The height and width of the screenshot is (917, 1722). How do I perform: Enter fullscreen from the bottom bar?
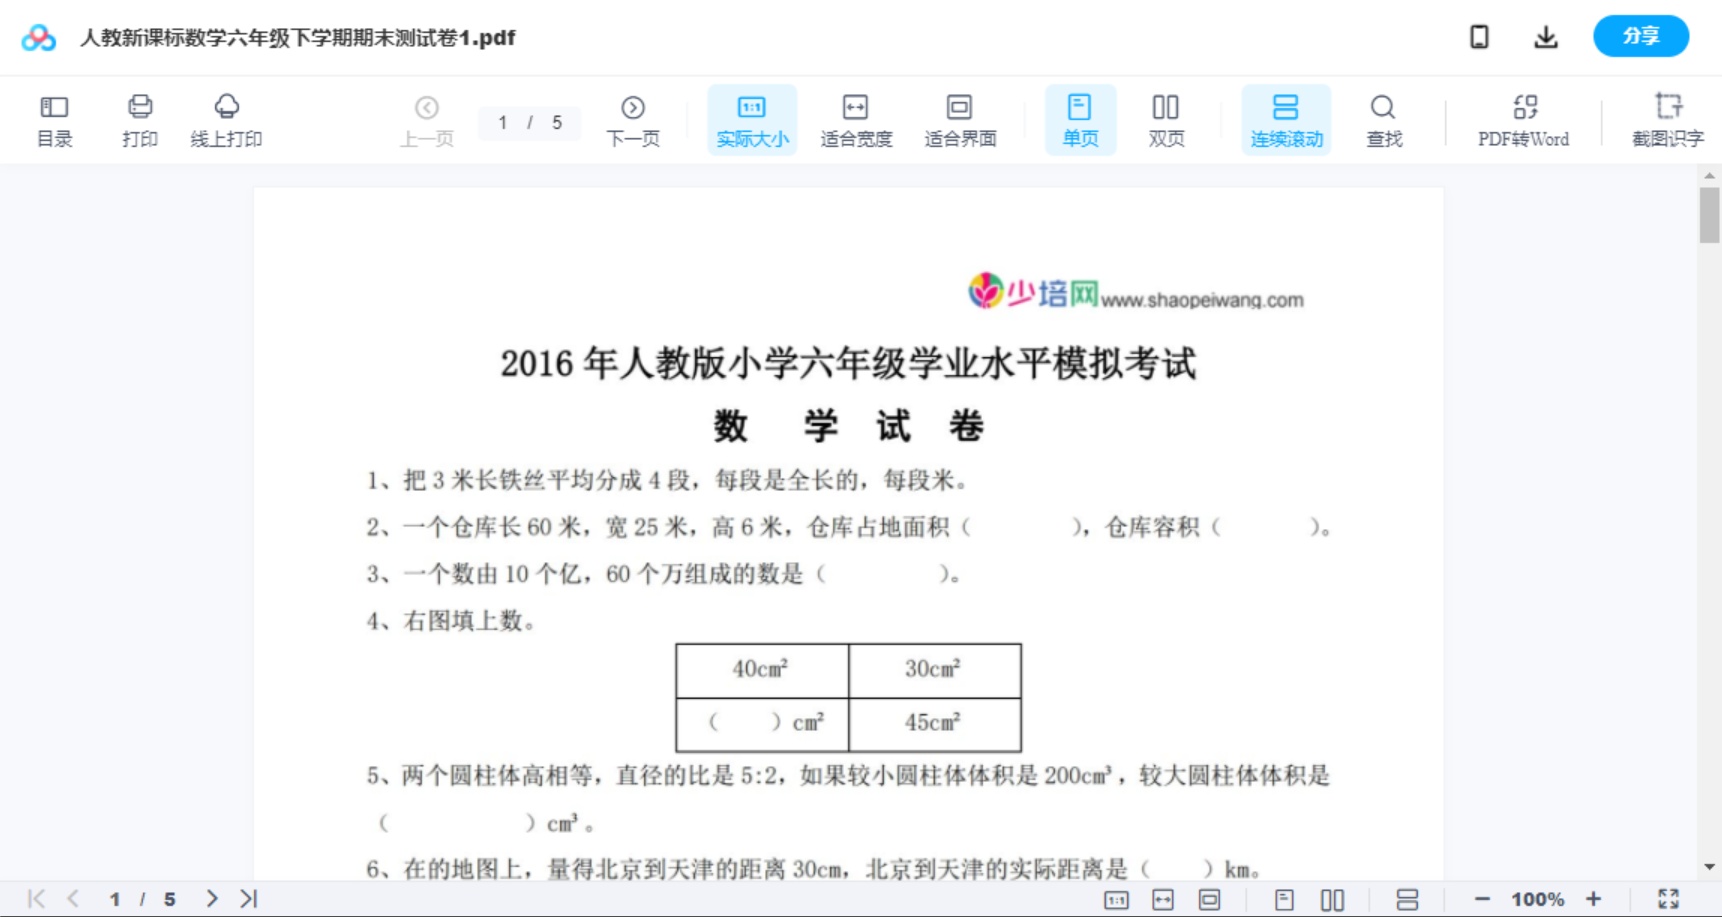[x=1668, y=897]
